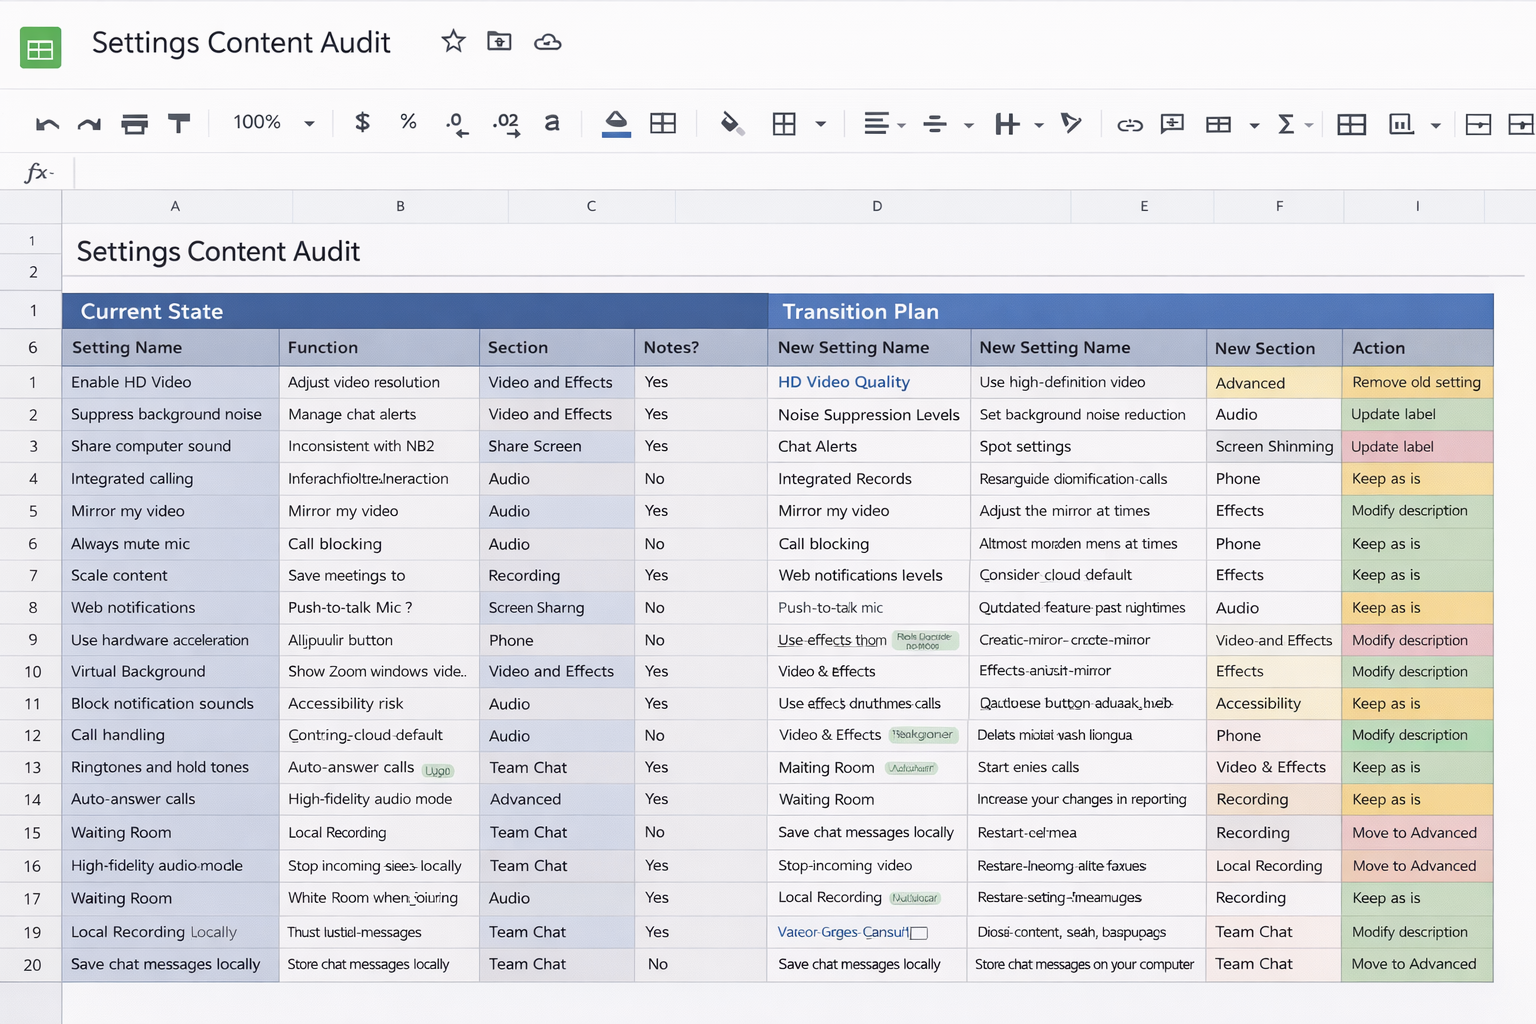Open the HD Video Quality link
Screen dimensions: 1536x1024
[x=843, y=382]
